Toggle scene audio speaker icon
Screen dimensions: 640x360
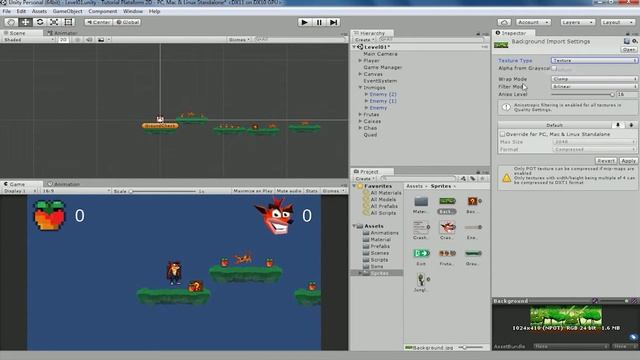[89, 40]
